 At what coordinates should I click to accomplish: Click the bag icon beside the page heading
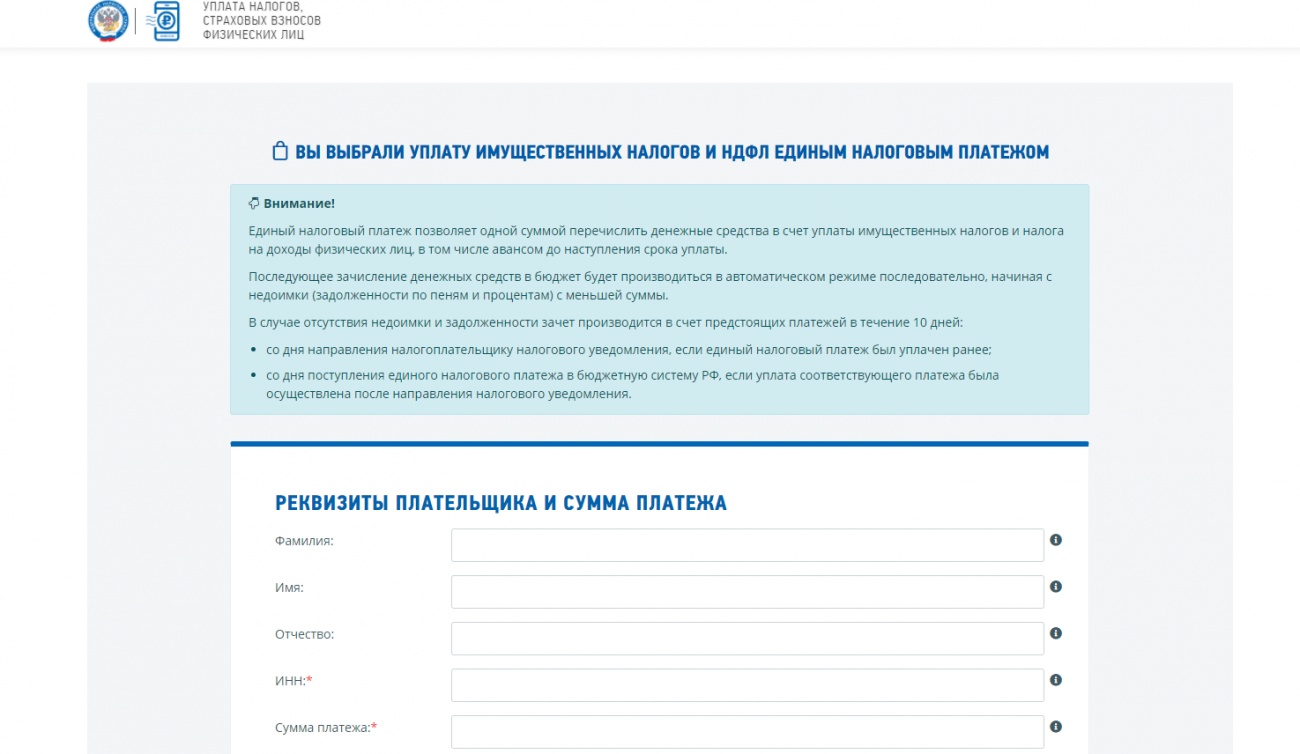point(280,152)
